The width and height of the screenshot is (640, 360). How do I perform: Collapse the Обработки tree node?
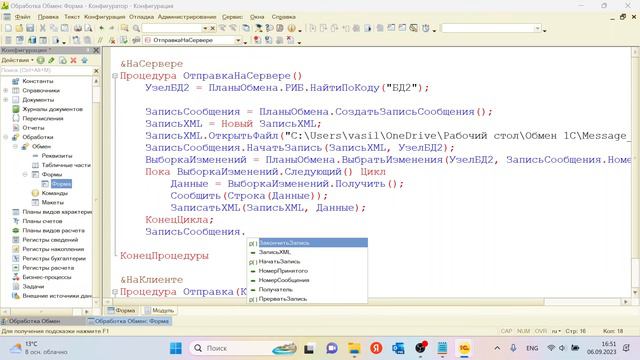(6, 137)
